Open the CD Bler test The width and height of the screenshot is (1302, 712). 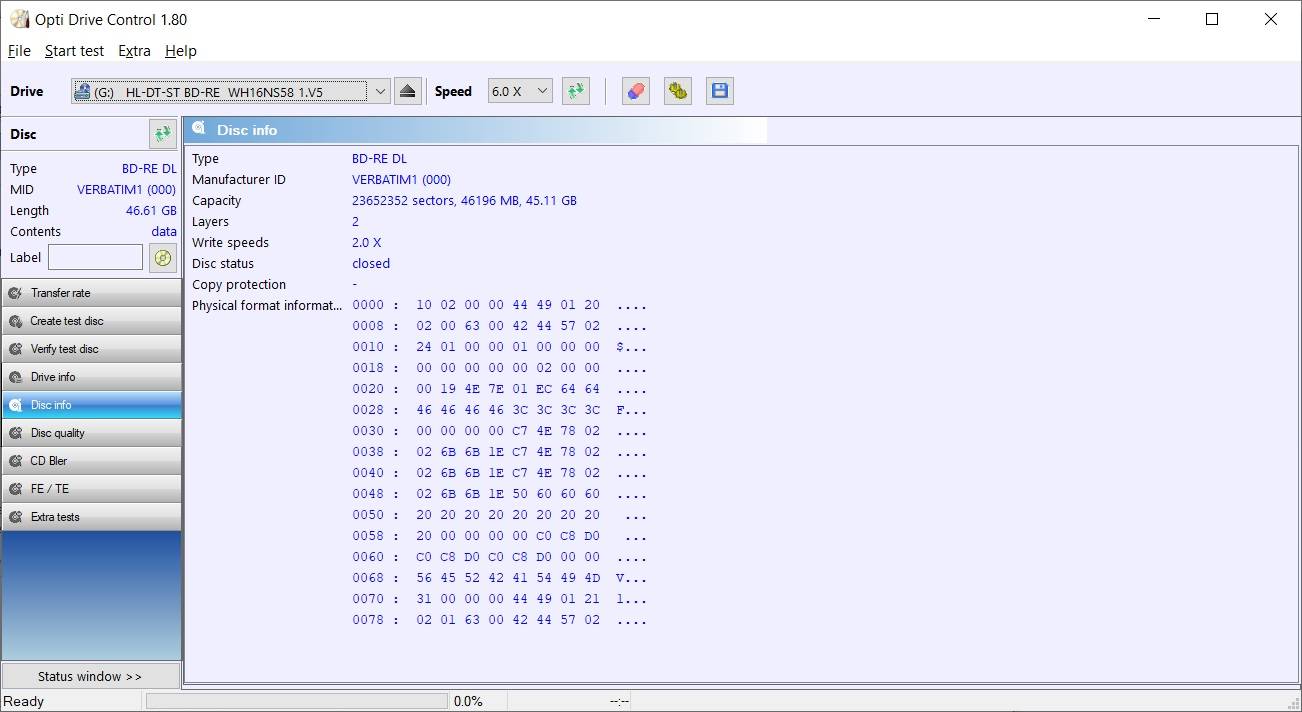(91, 461)
